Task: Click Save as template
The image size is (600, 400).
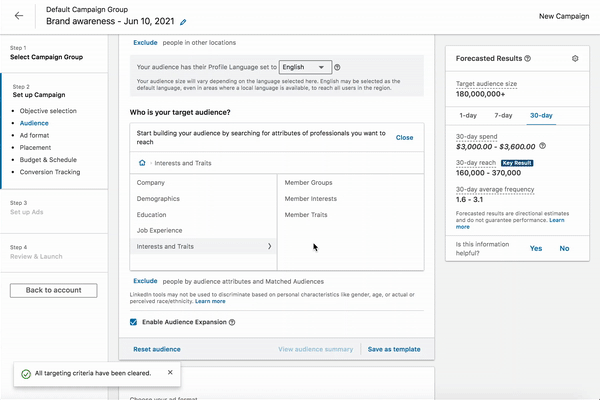Action: coord(394,349)
